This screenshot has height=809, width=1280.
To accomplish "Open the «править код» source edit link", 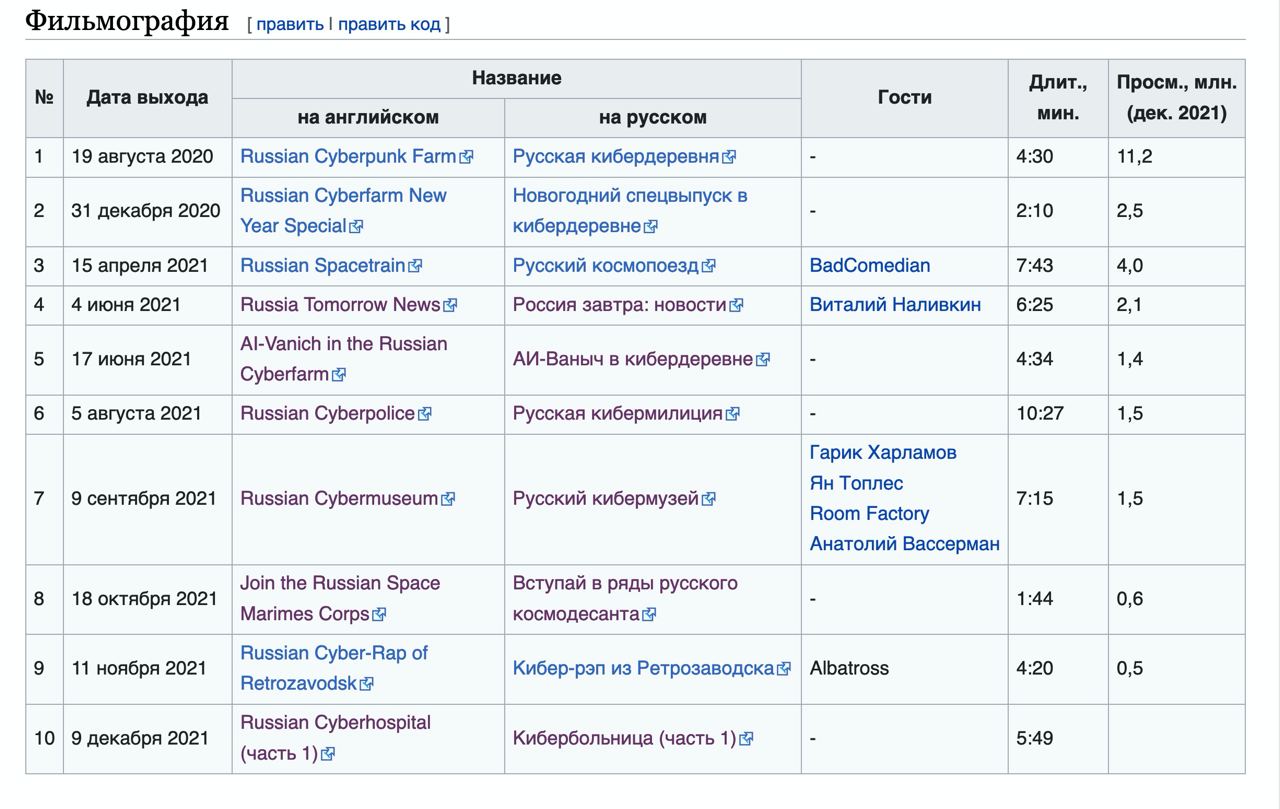I will click(389, 24).
